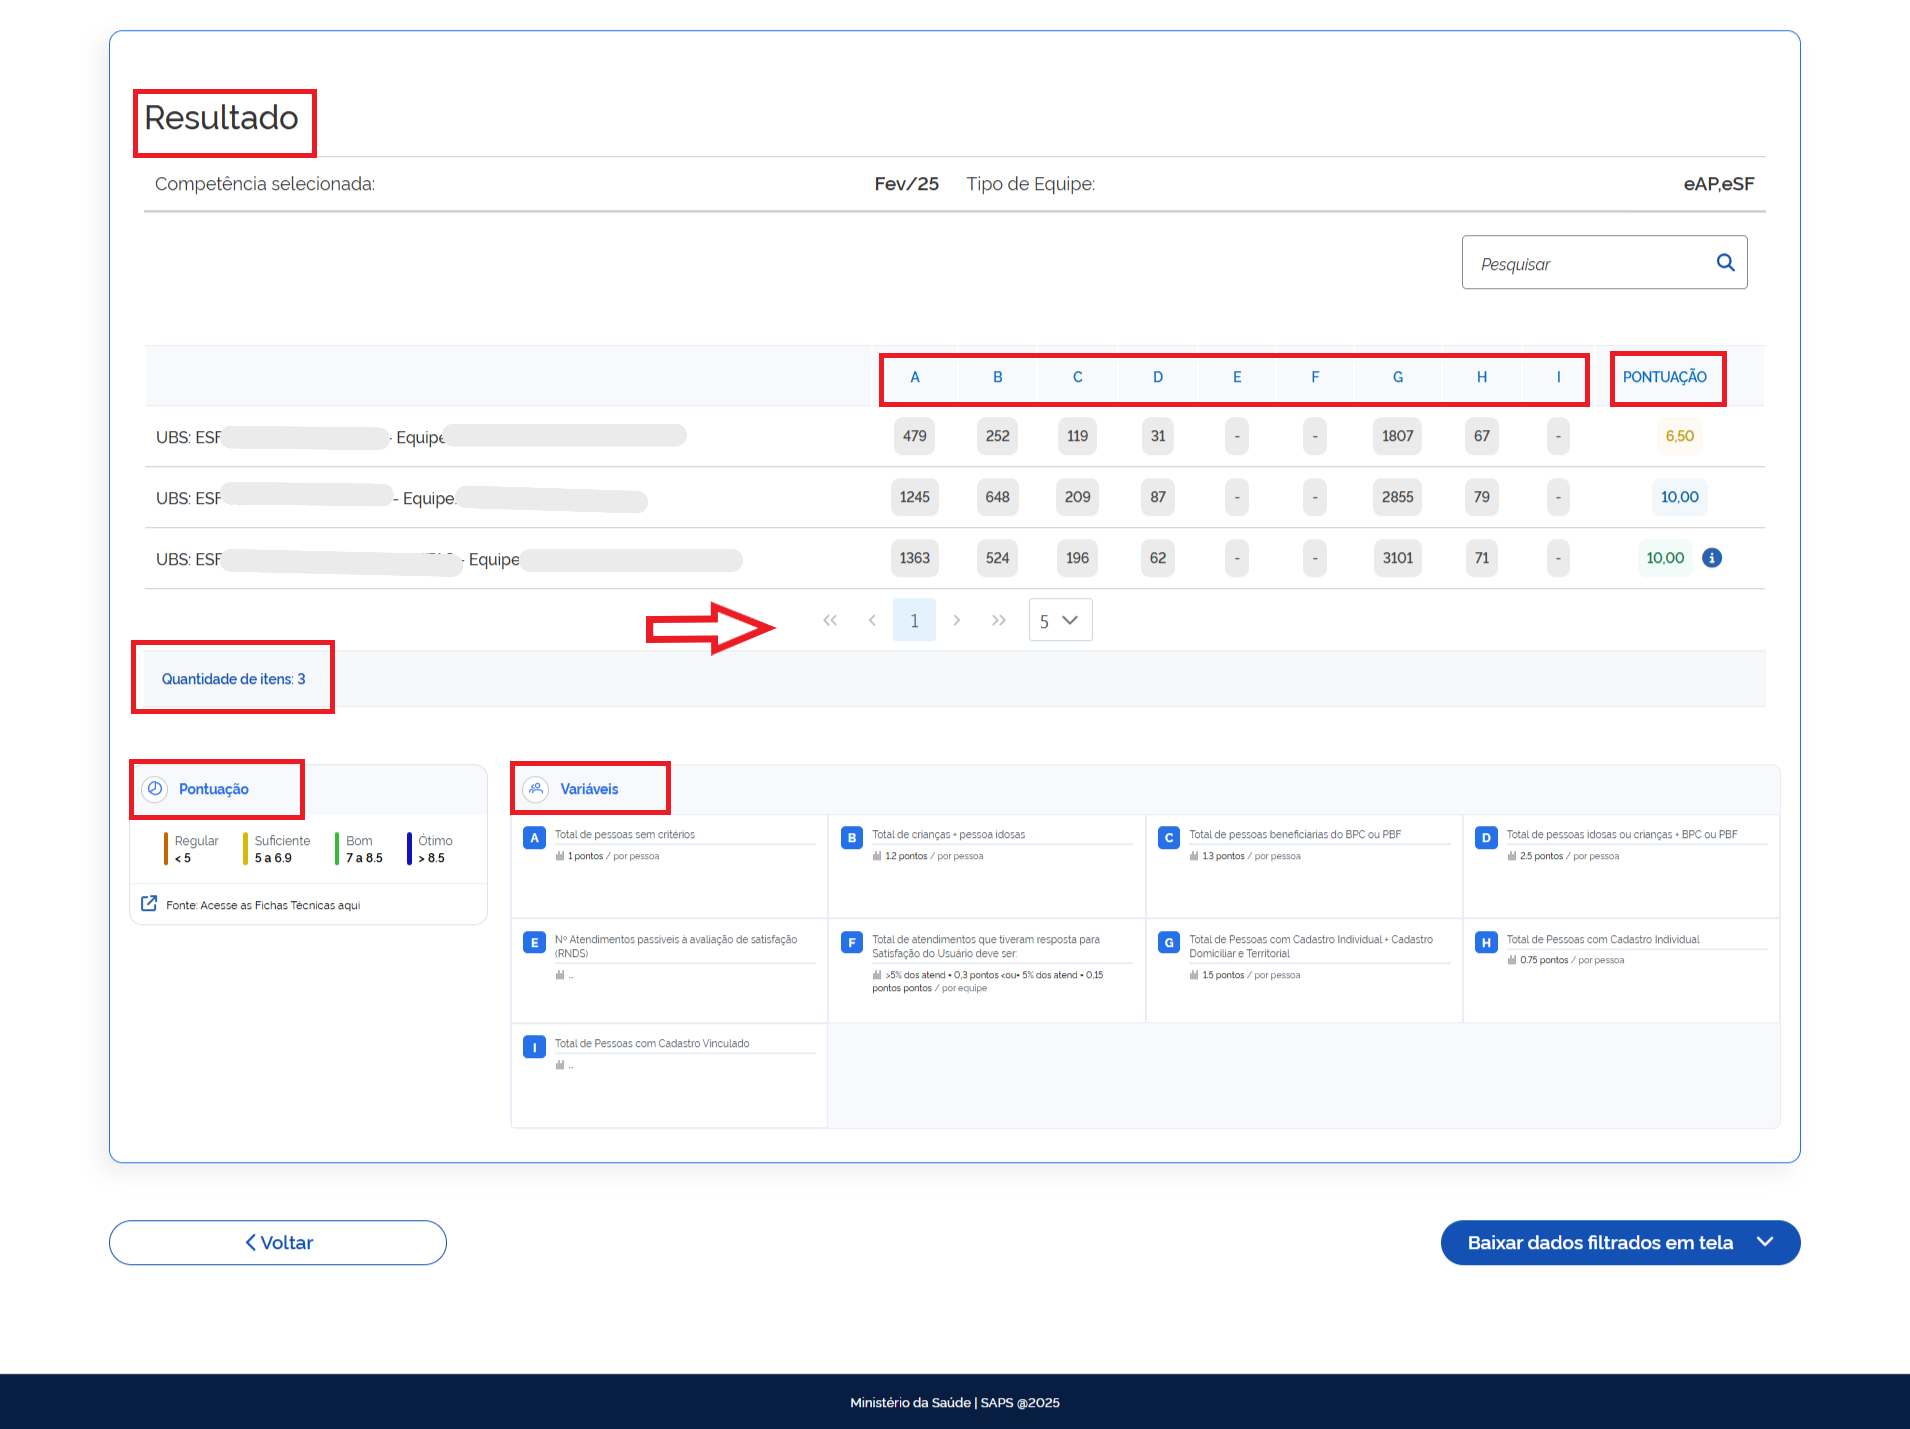
Task: Click the blue variable F badge
Action: 851,942
